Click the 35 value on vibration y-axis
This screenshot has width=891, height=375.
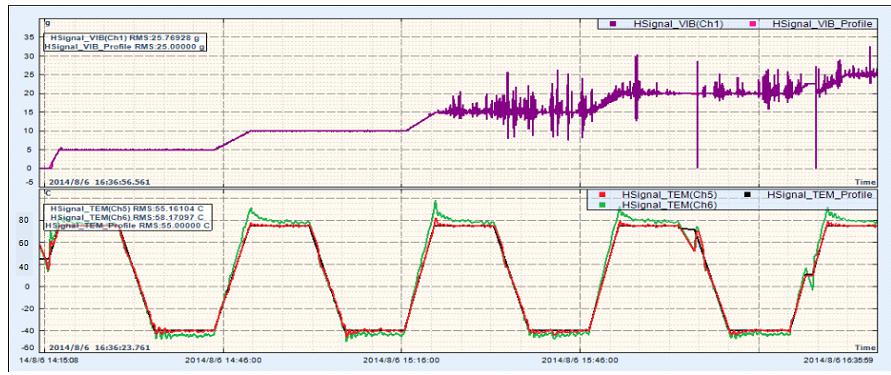tap(30, 37)
